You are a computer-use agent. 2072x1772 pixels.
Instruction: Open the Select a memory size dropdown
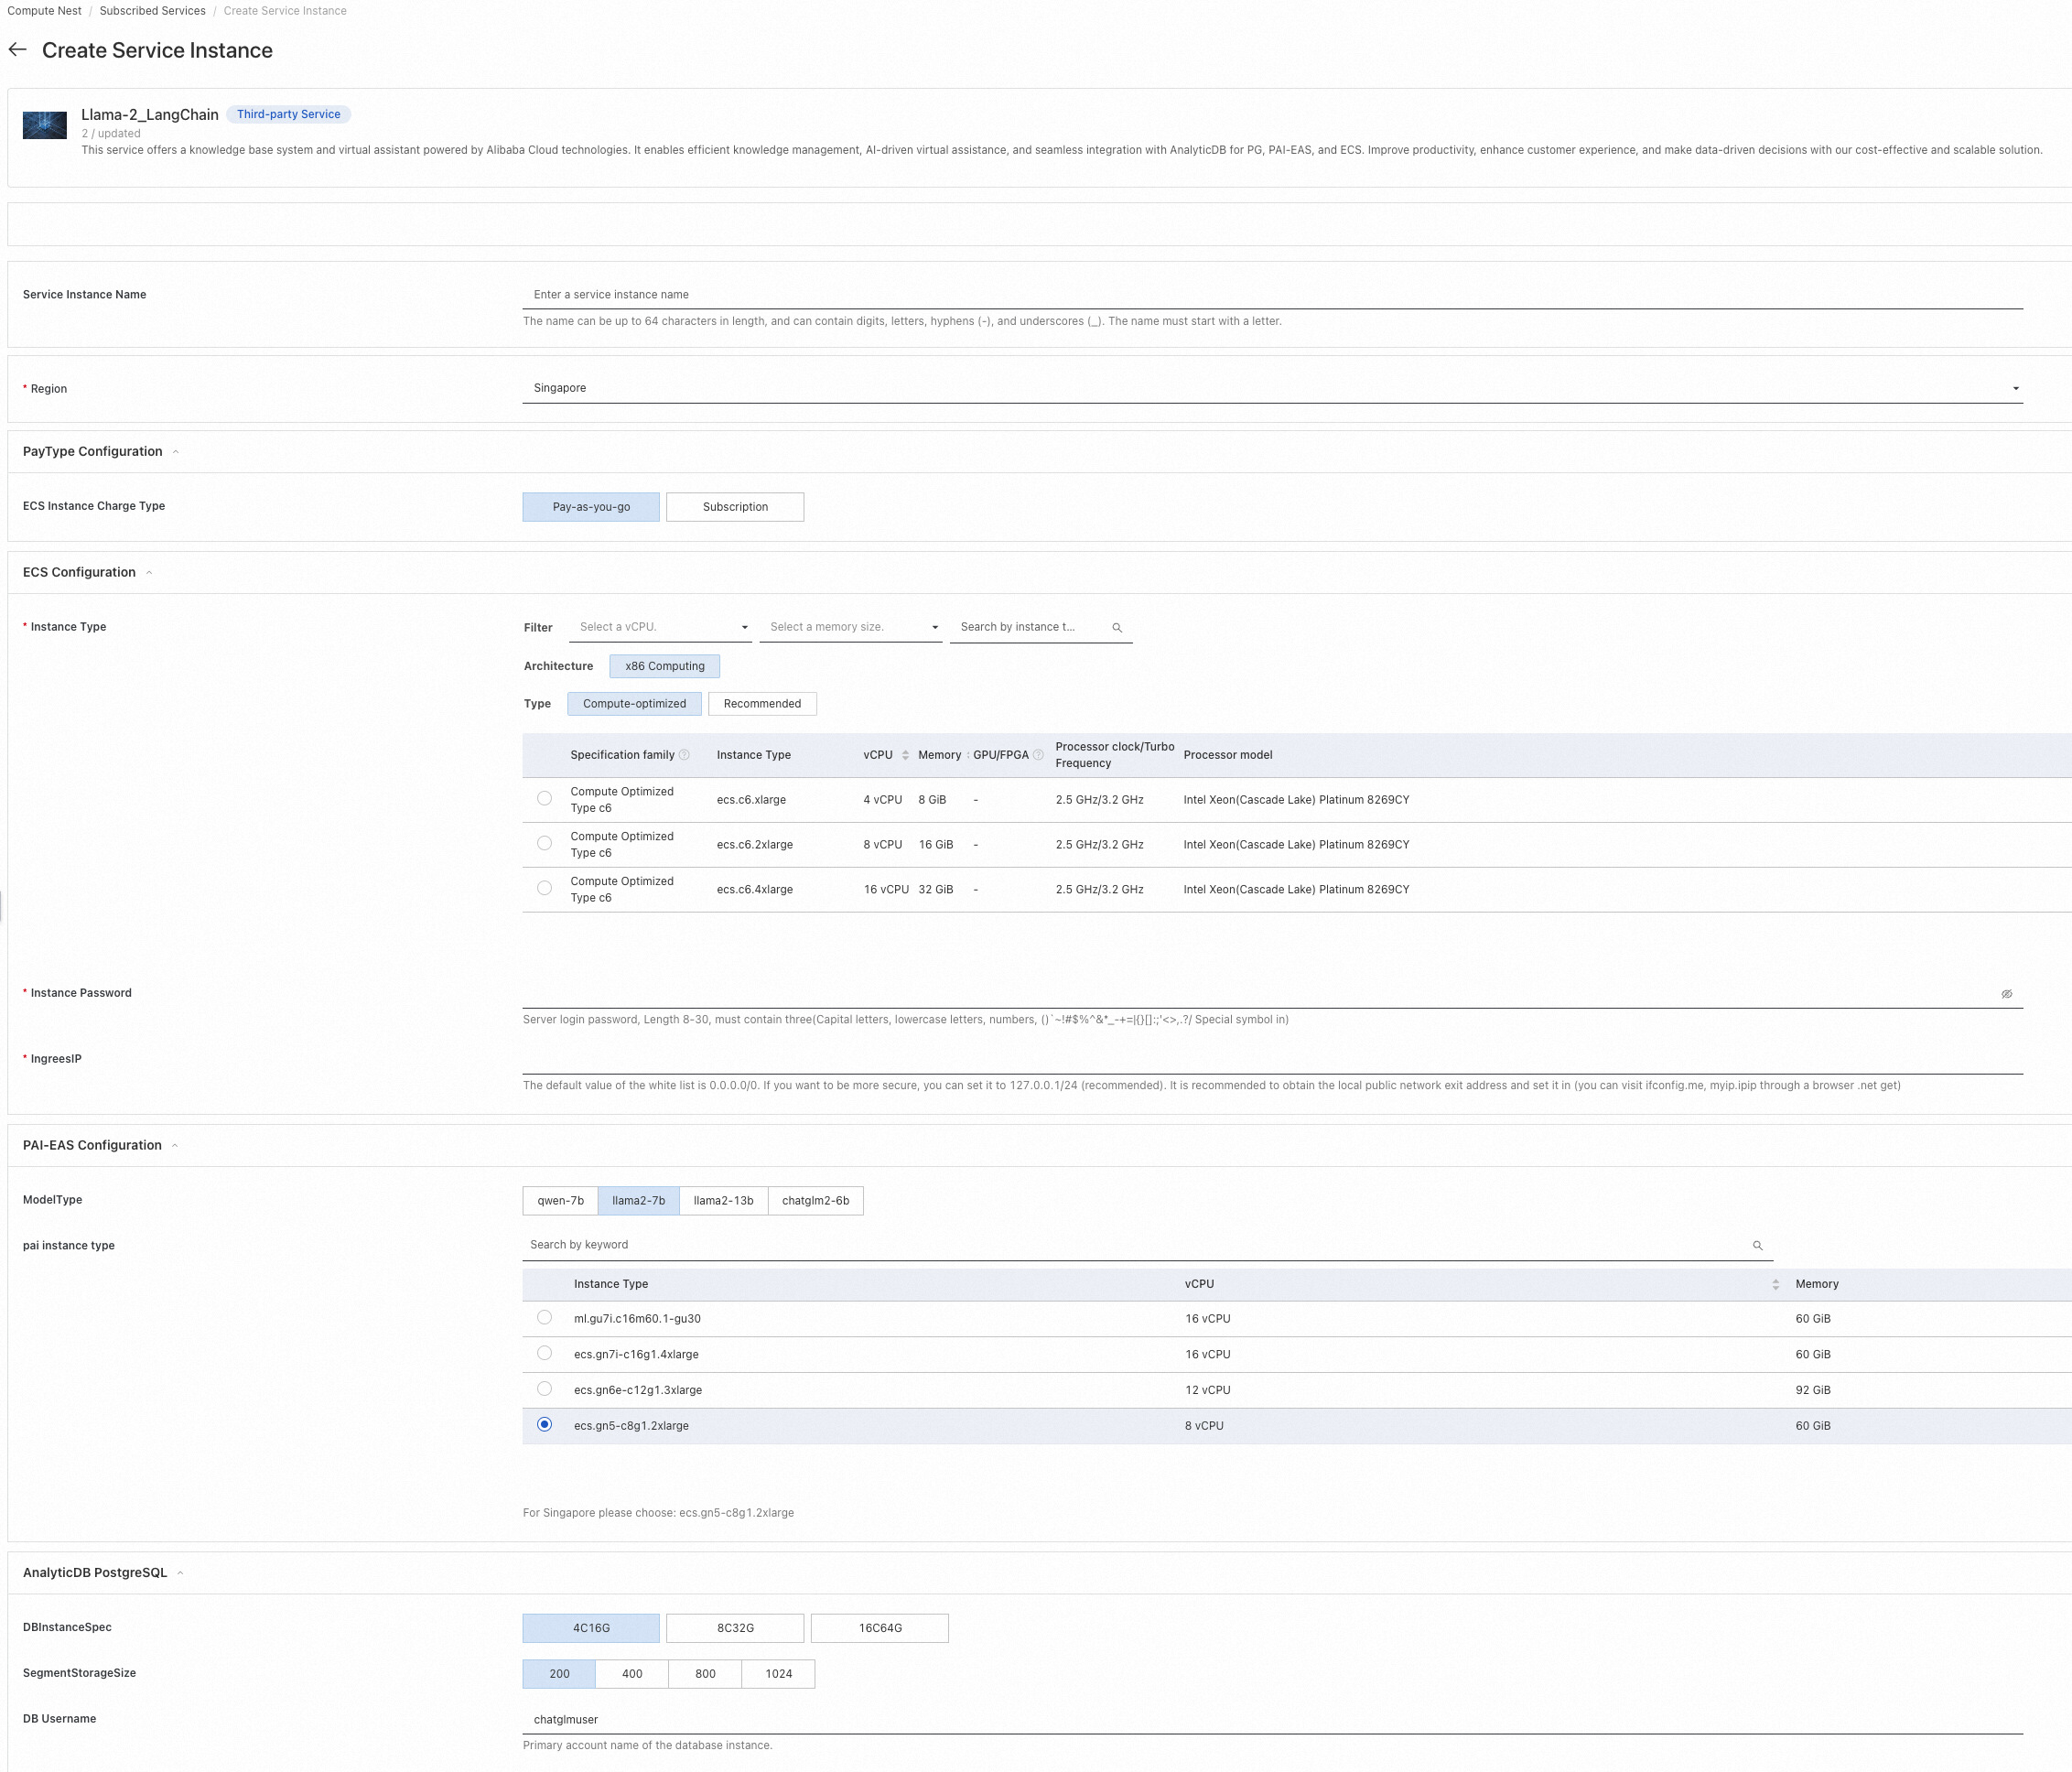coord(851,627)
